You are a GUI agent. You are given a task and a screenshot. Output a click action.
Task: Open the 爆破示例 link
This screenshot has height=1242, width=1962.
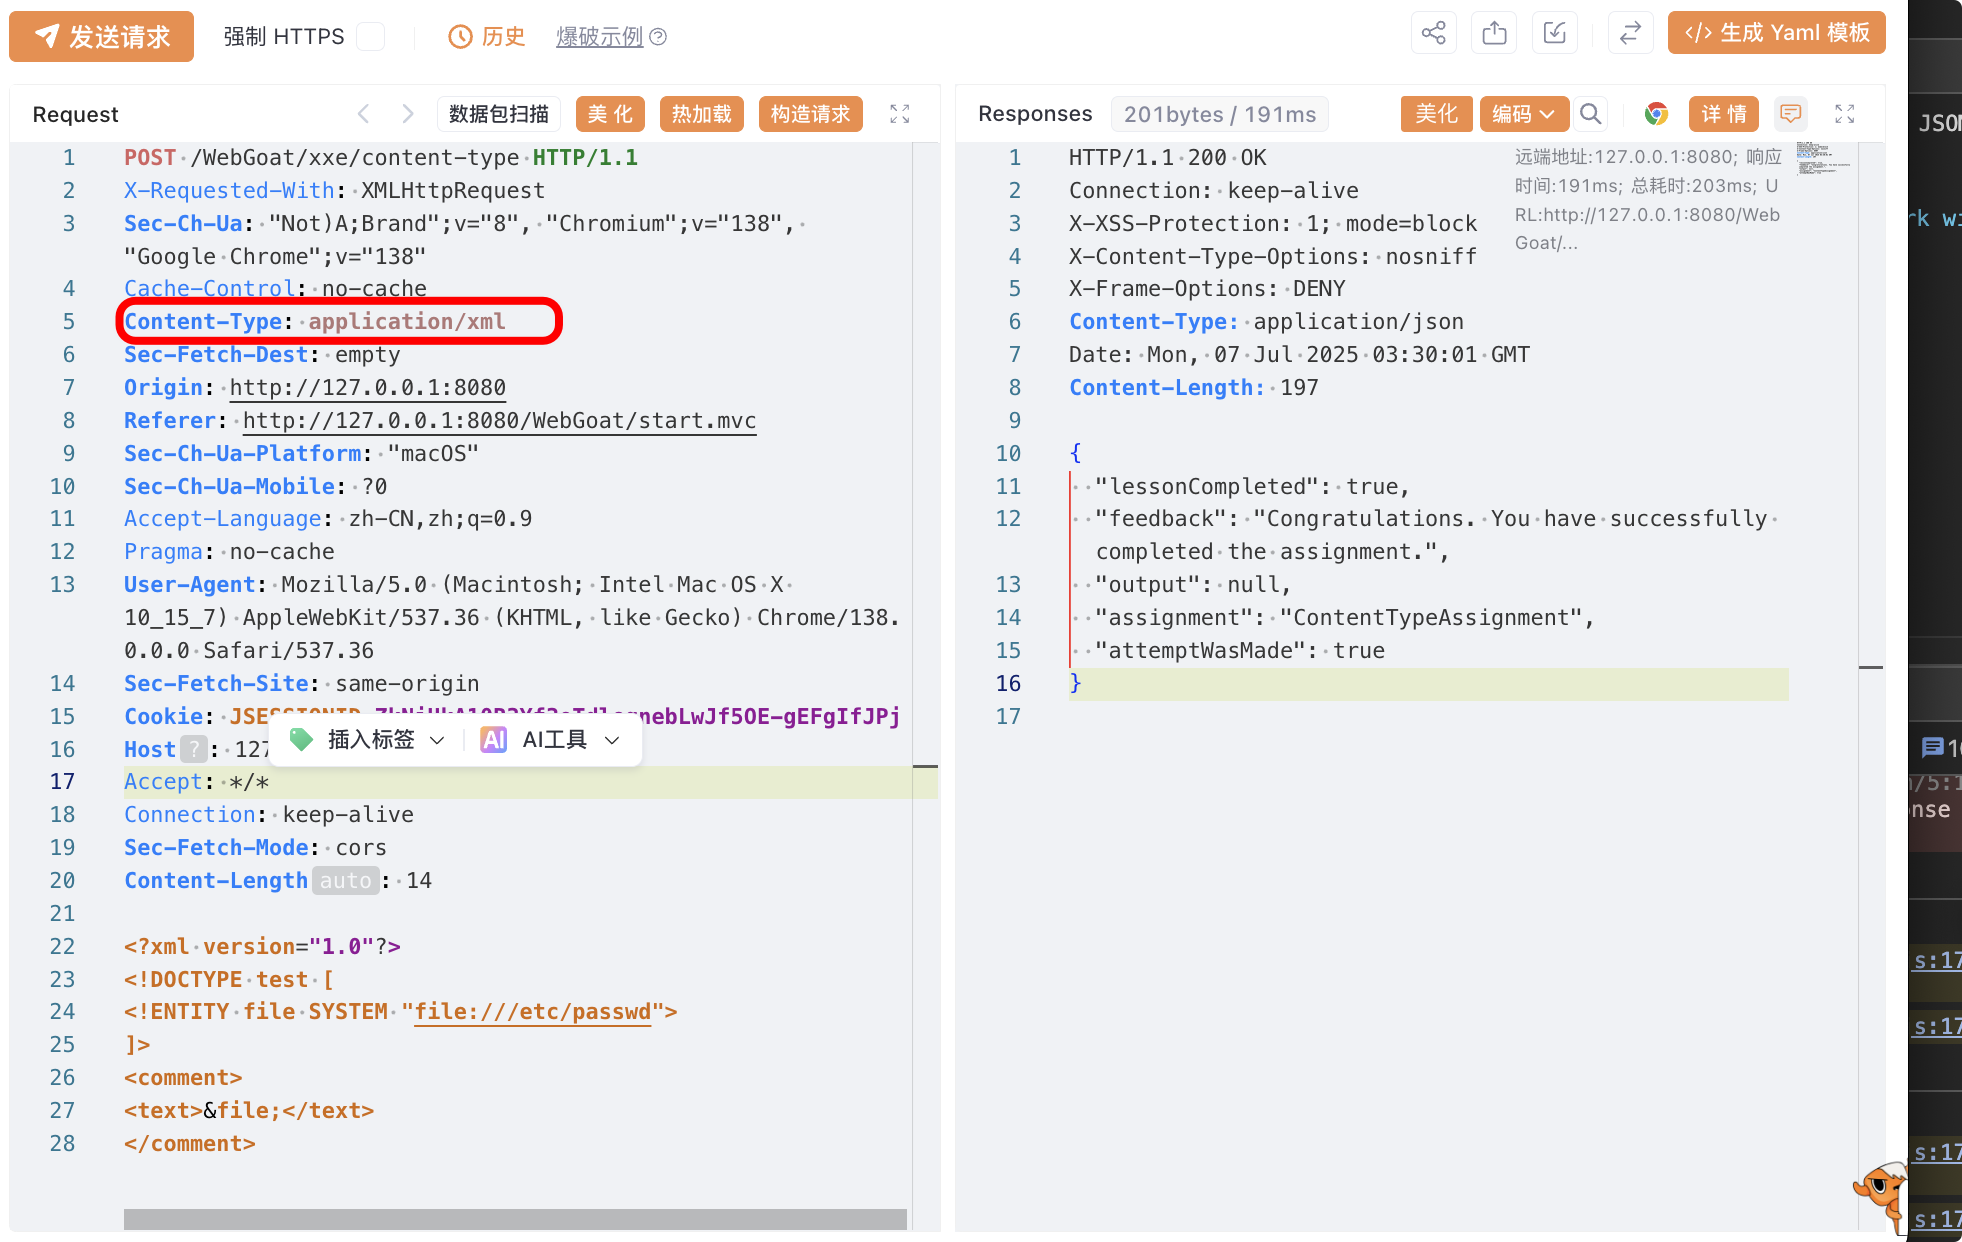[x=599, y=36]
